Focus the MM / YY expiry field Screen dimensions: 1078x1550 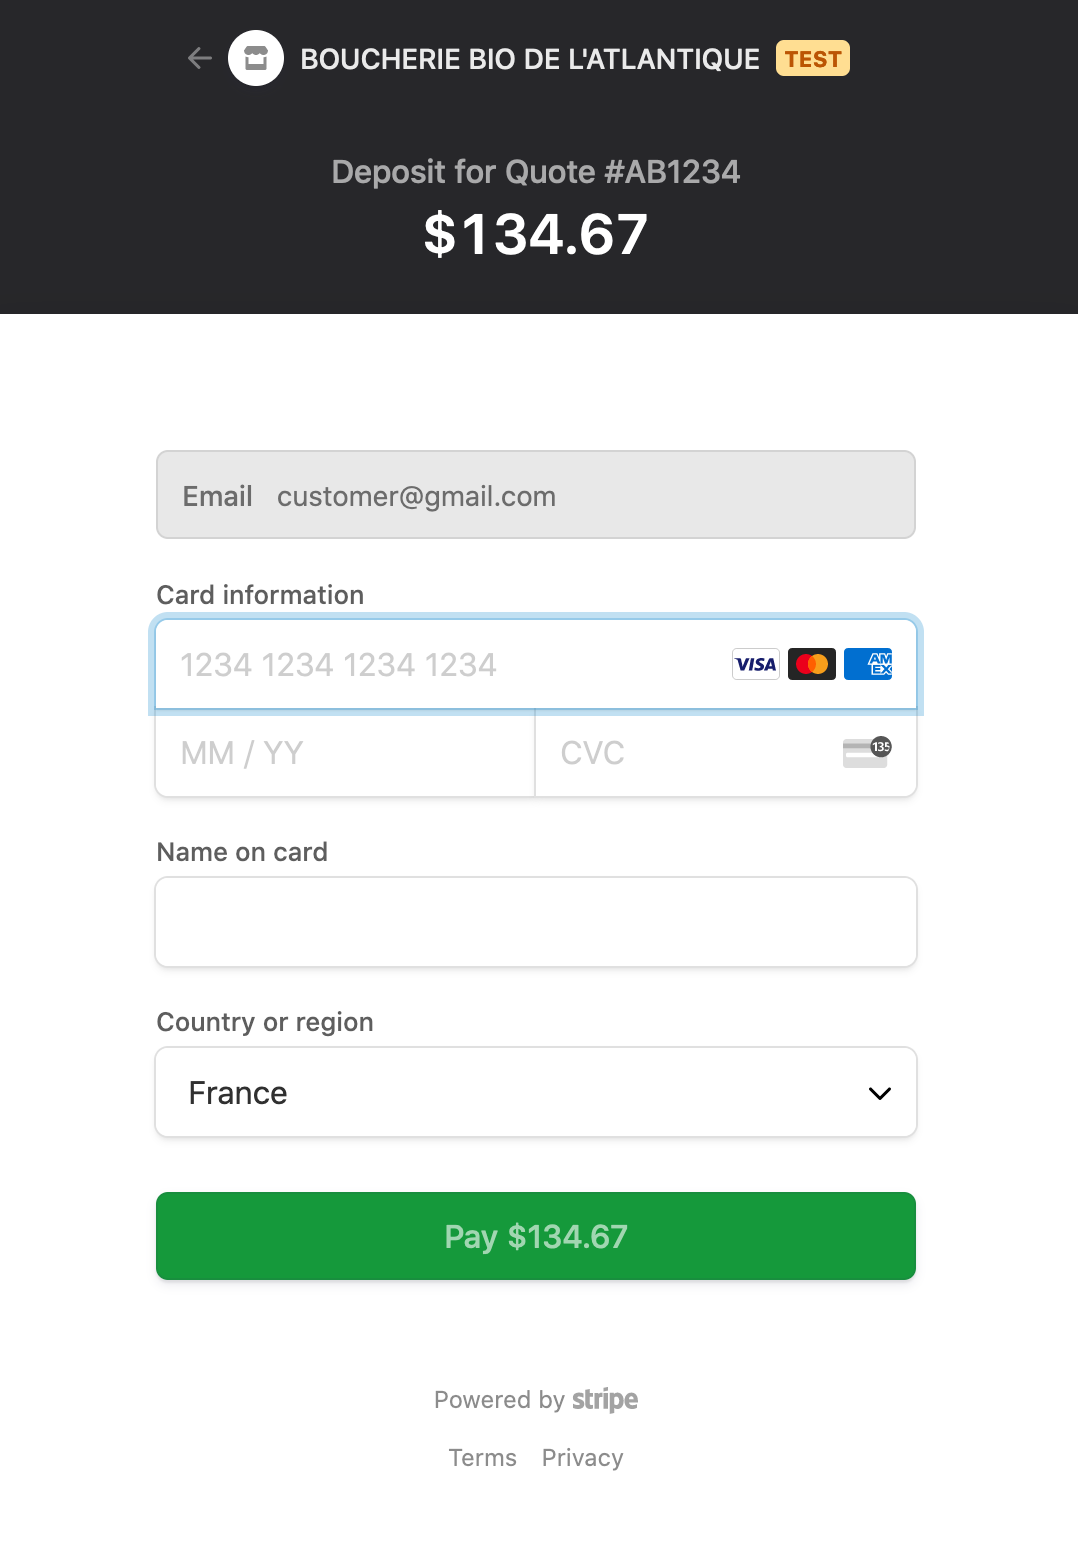point(345,753)
